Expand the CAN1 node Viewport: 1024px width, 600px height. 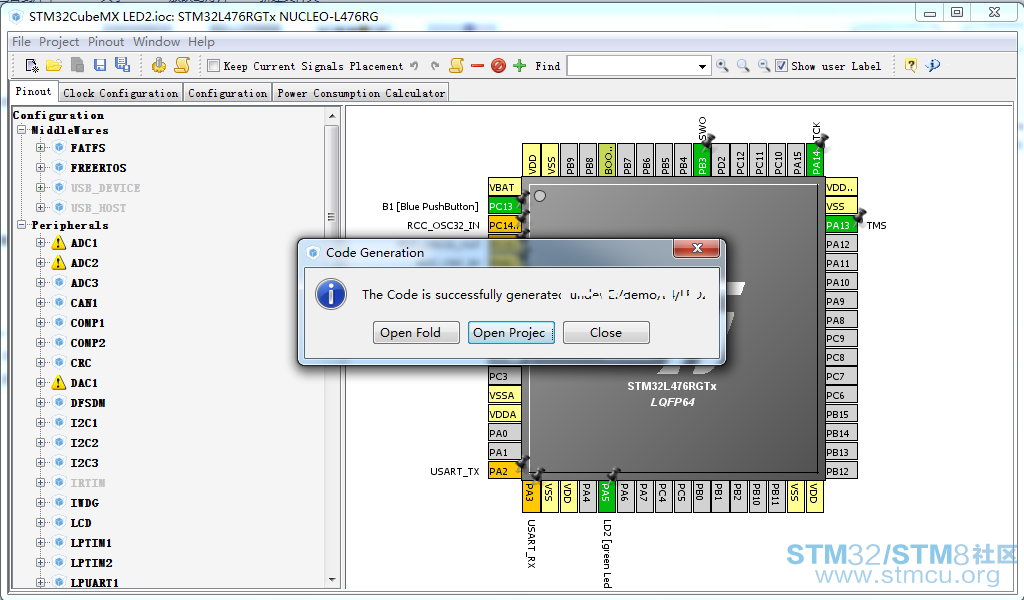[x=40, y=303]
